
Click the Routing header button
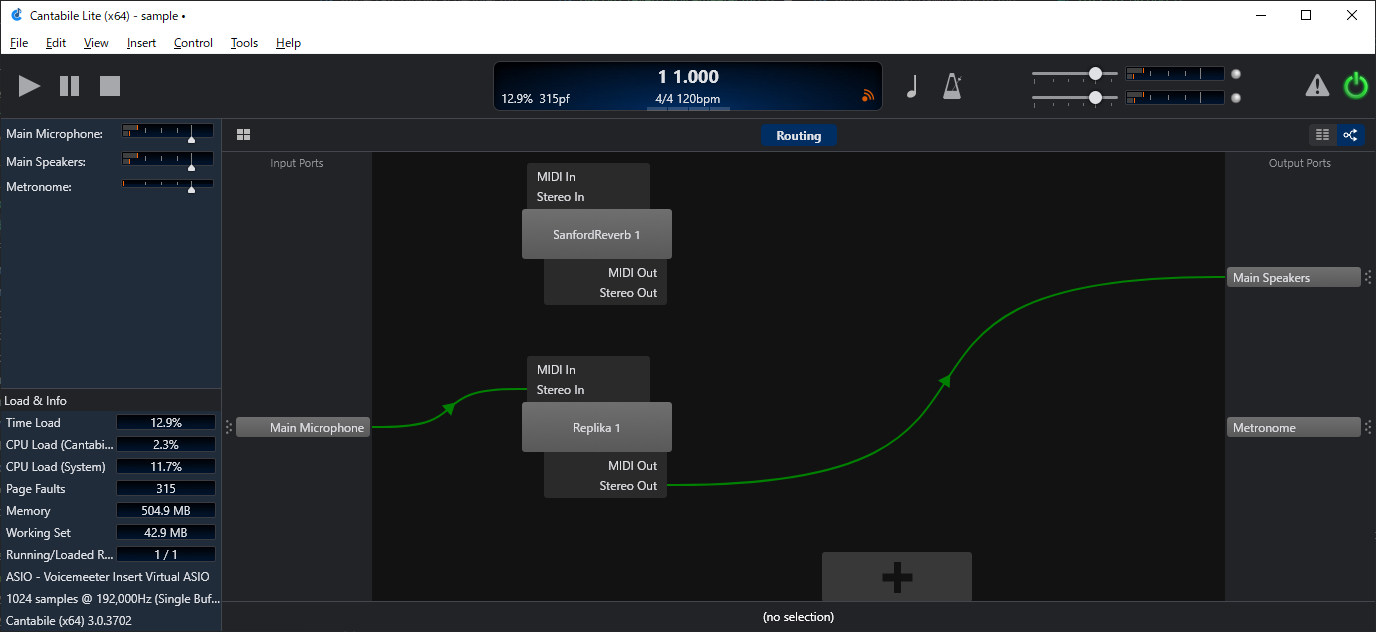pos(798,136)
